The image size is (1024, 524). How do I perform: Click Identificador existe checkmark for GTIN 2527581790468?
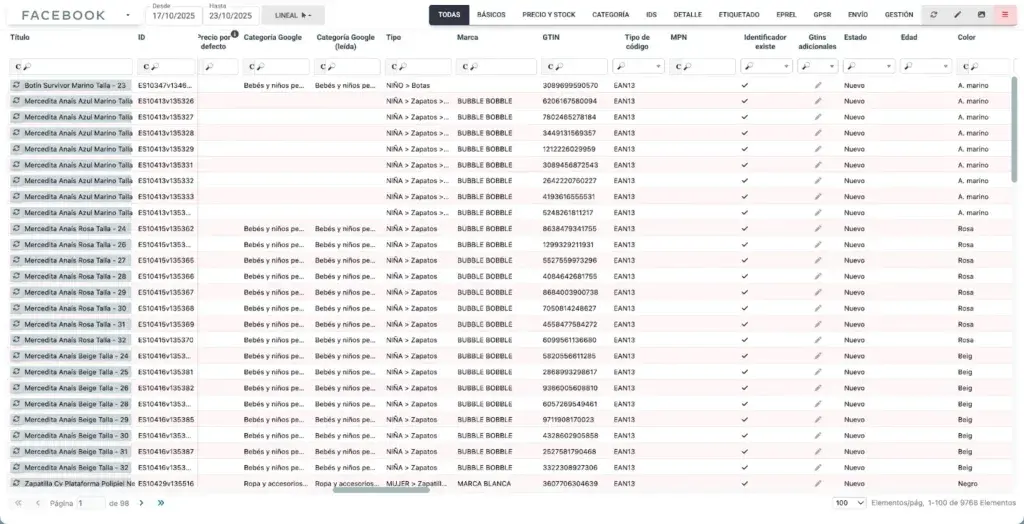tap(745, 451)
